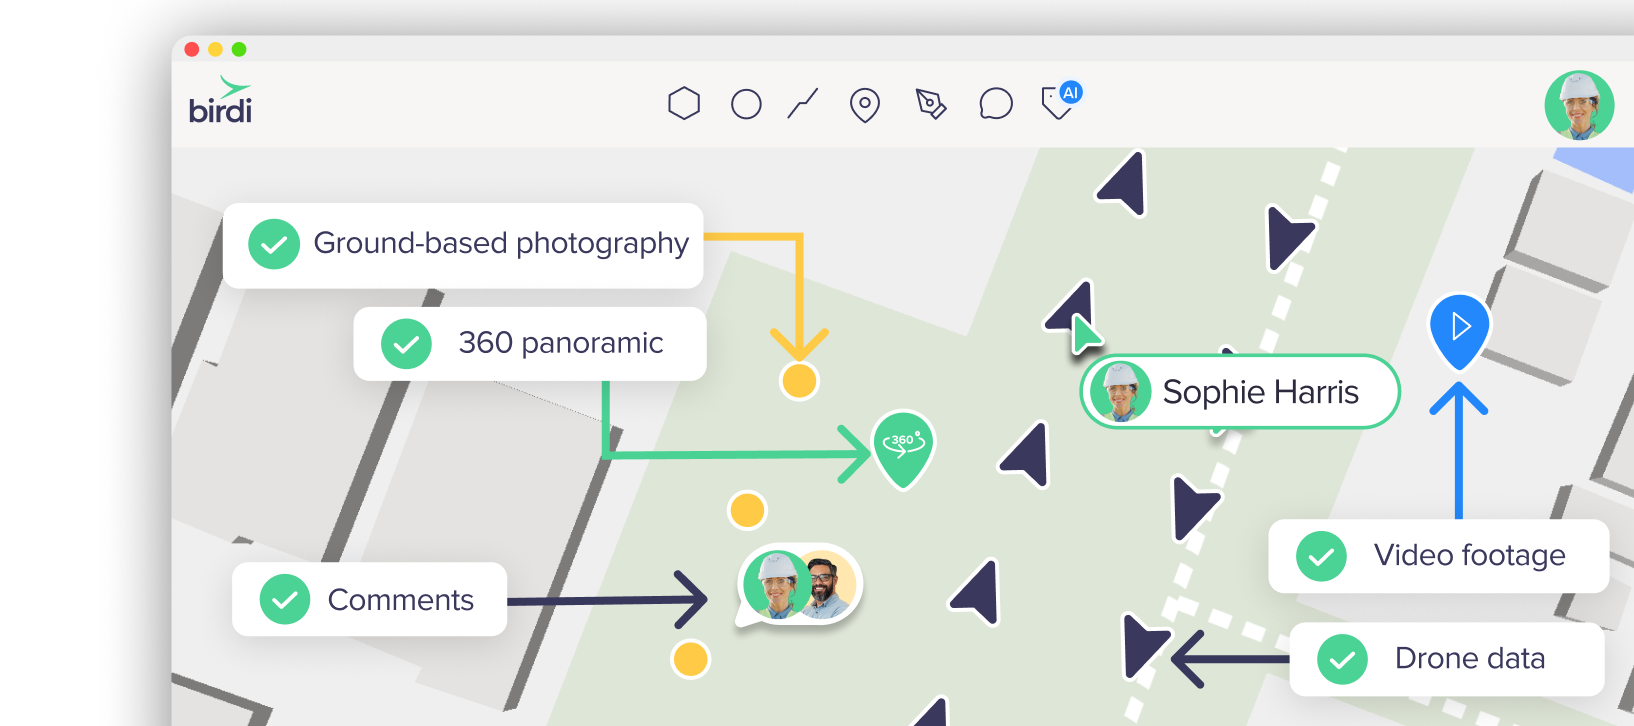
Task: Select the comment bubble tool
Action: 996,104
